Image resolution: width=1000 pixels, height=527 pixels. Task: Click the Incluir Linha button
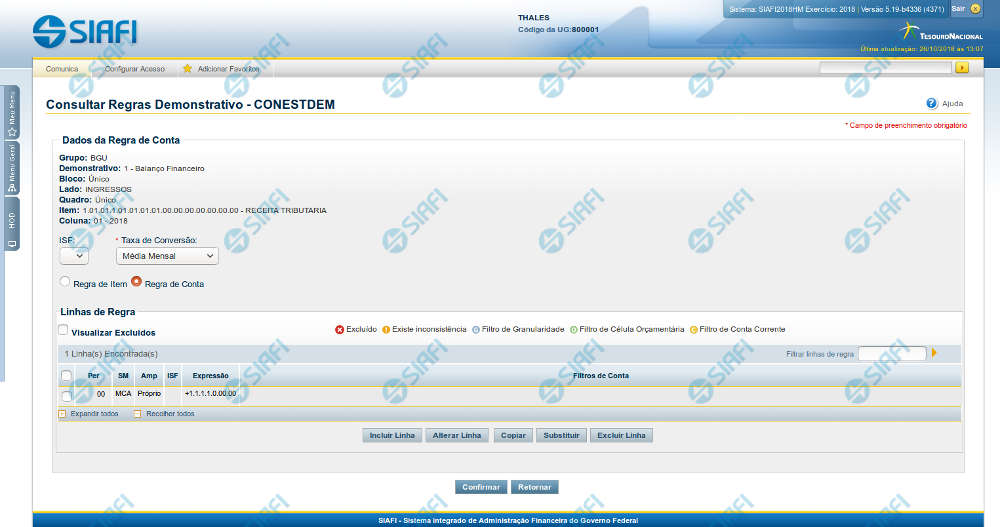point(392,436)
